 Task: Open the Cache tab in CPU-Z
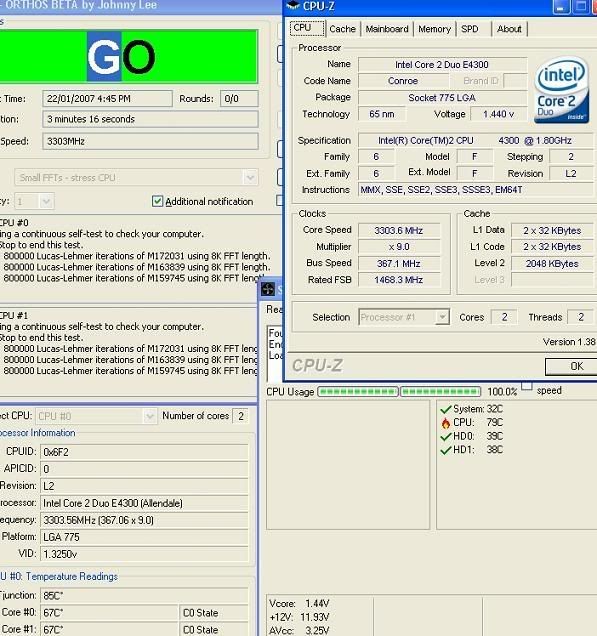tap(342, 29)
